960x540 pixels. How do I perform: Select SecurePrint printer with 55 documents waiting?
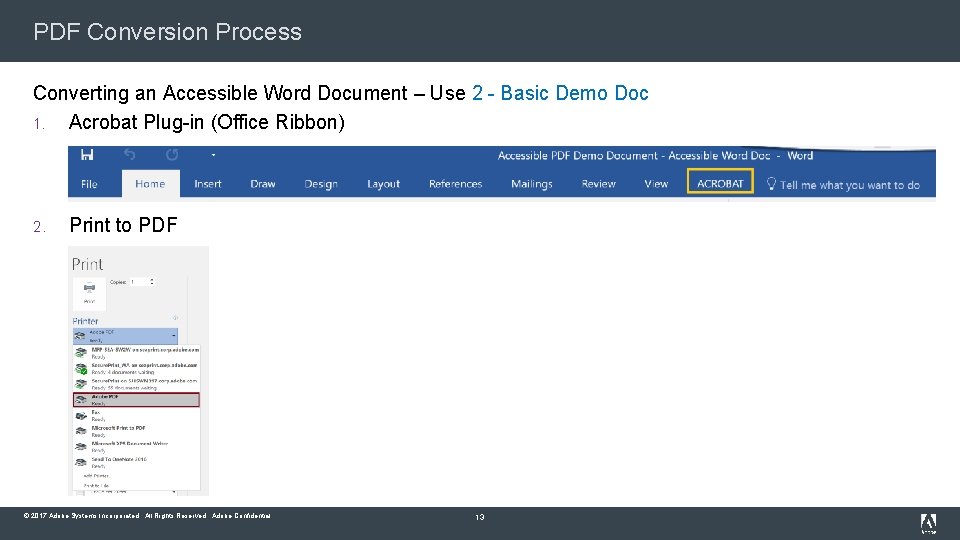tap(137, 384)
